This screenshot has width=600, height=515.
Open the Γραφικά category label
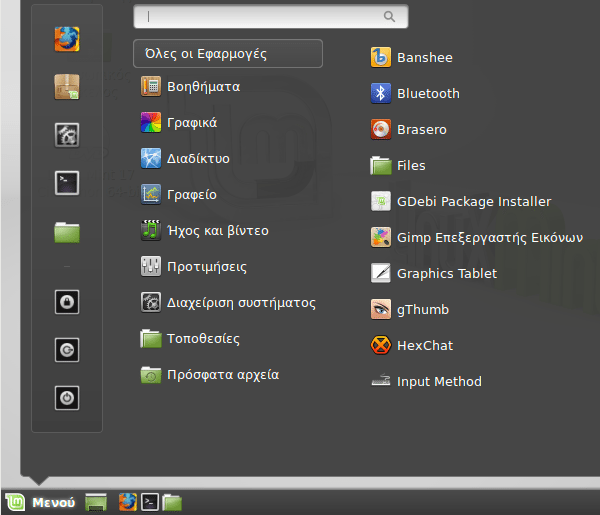[x=192, y=123]
